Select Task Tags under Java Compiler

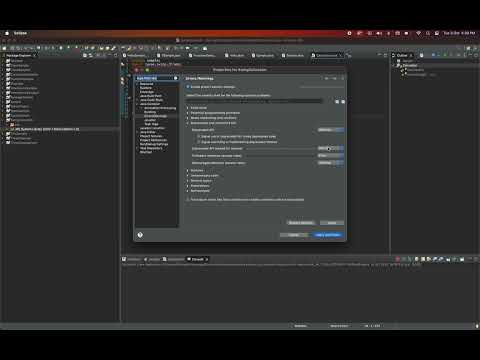coord(151,124)
